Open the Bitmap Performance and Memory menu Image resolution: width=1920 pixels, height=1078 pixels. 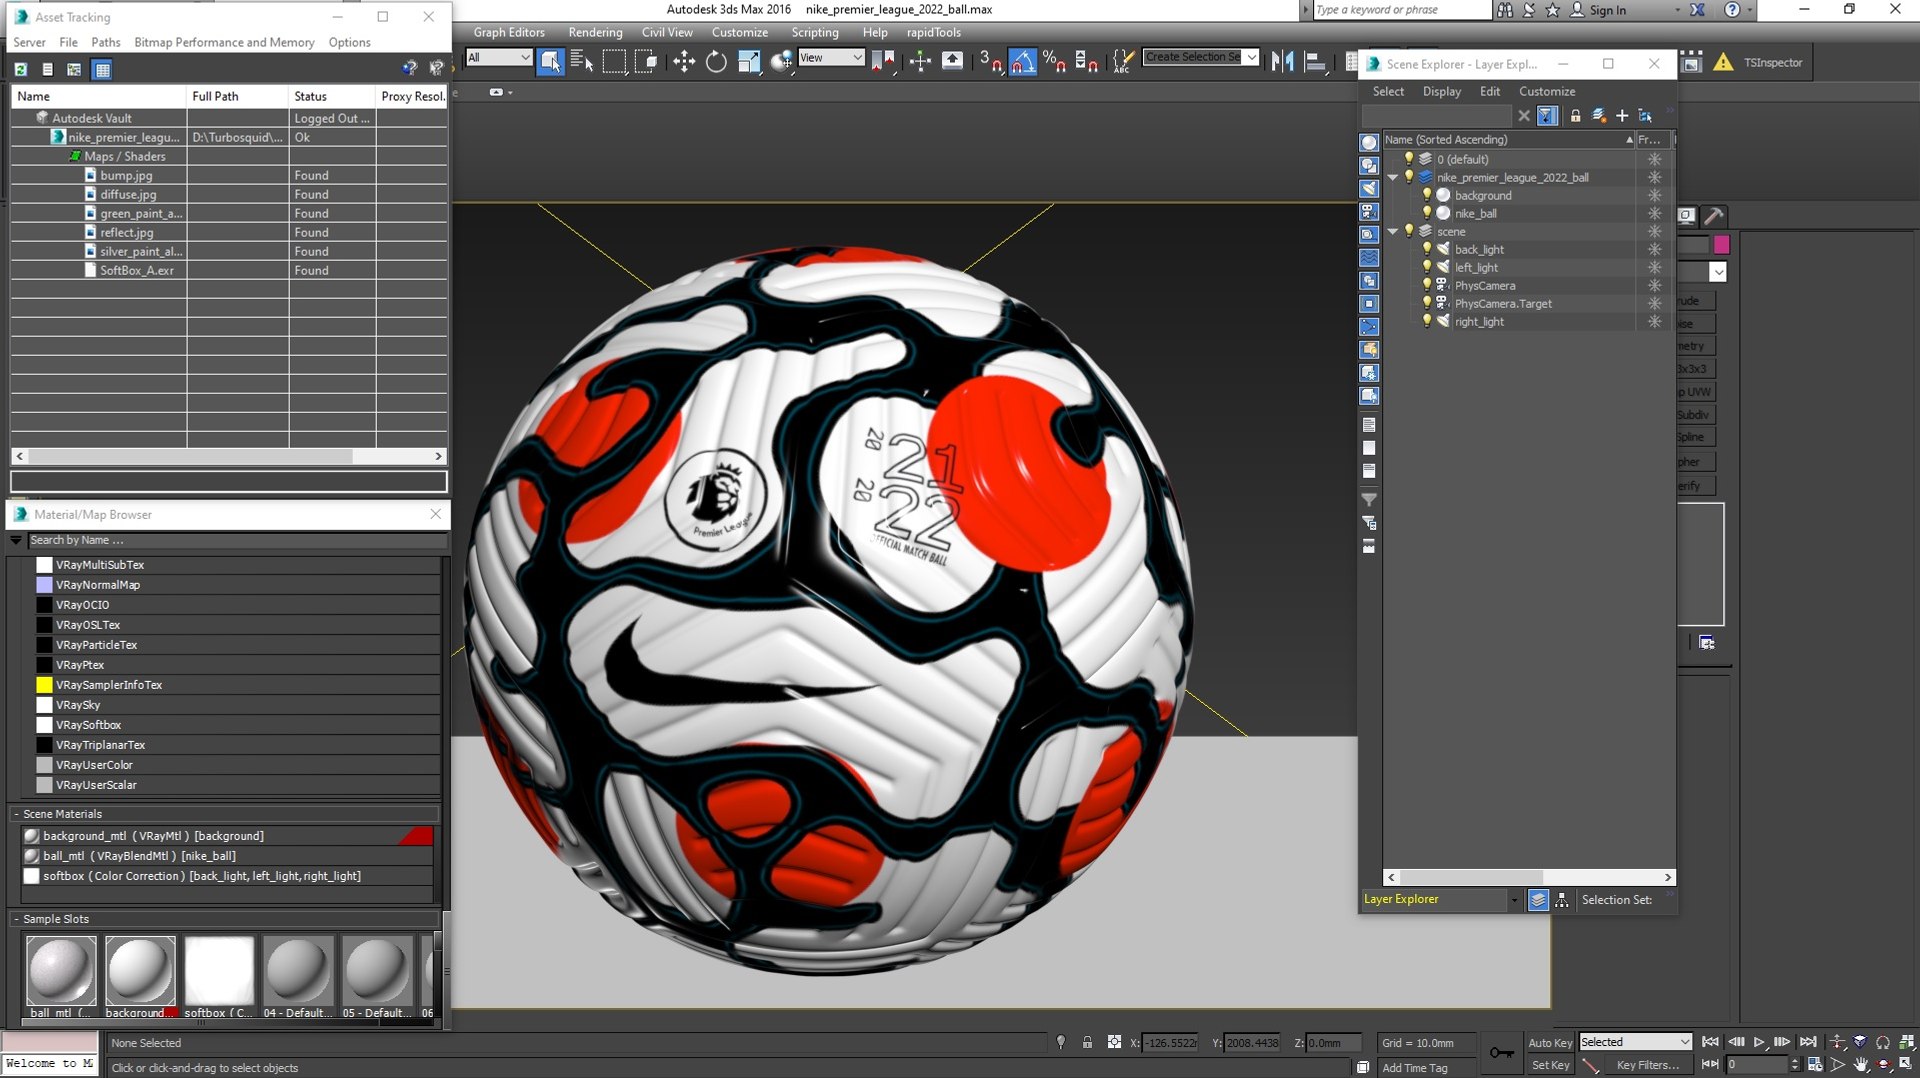pyautogui.click(x=224, y=42)
